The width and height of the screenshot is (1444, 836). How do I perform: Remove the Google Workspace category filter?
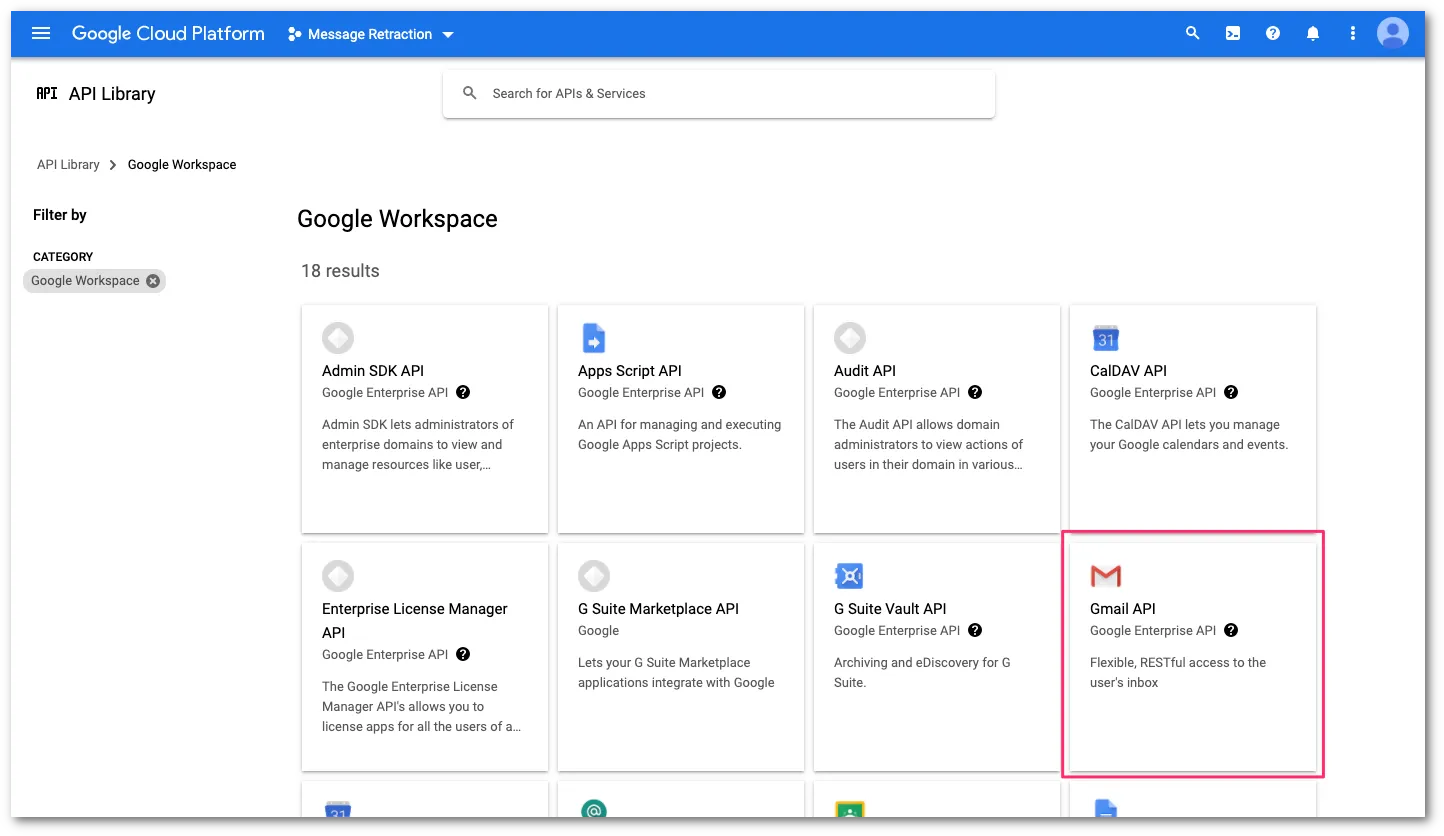point(152,280)
